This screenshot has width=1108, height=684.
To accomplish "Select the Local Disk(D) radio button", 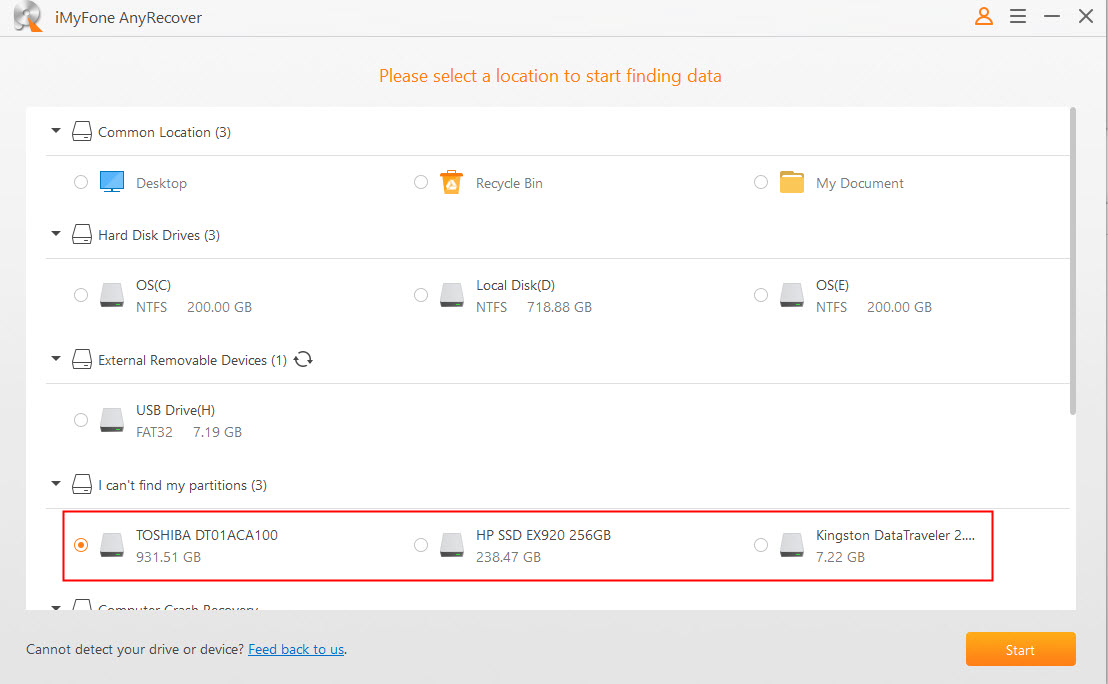I will tap(421, 295).
